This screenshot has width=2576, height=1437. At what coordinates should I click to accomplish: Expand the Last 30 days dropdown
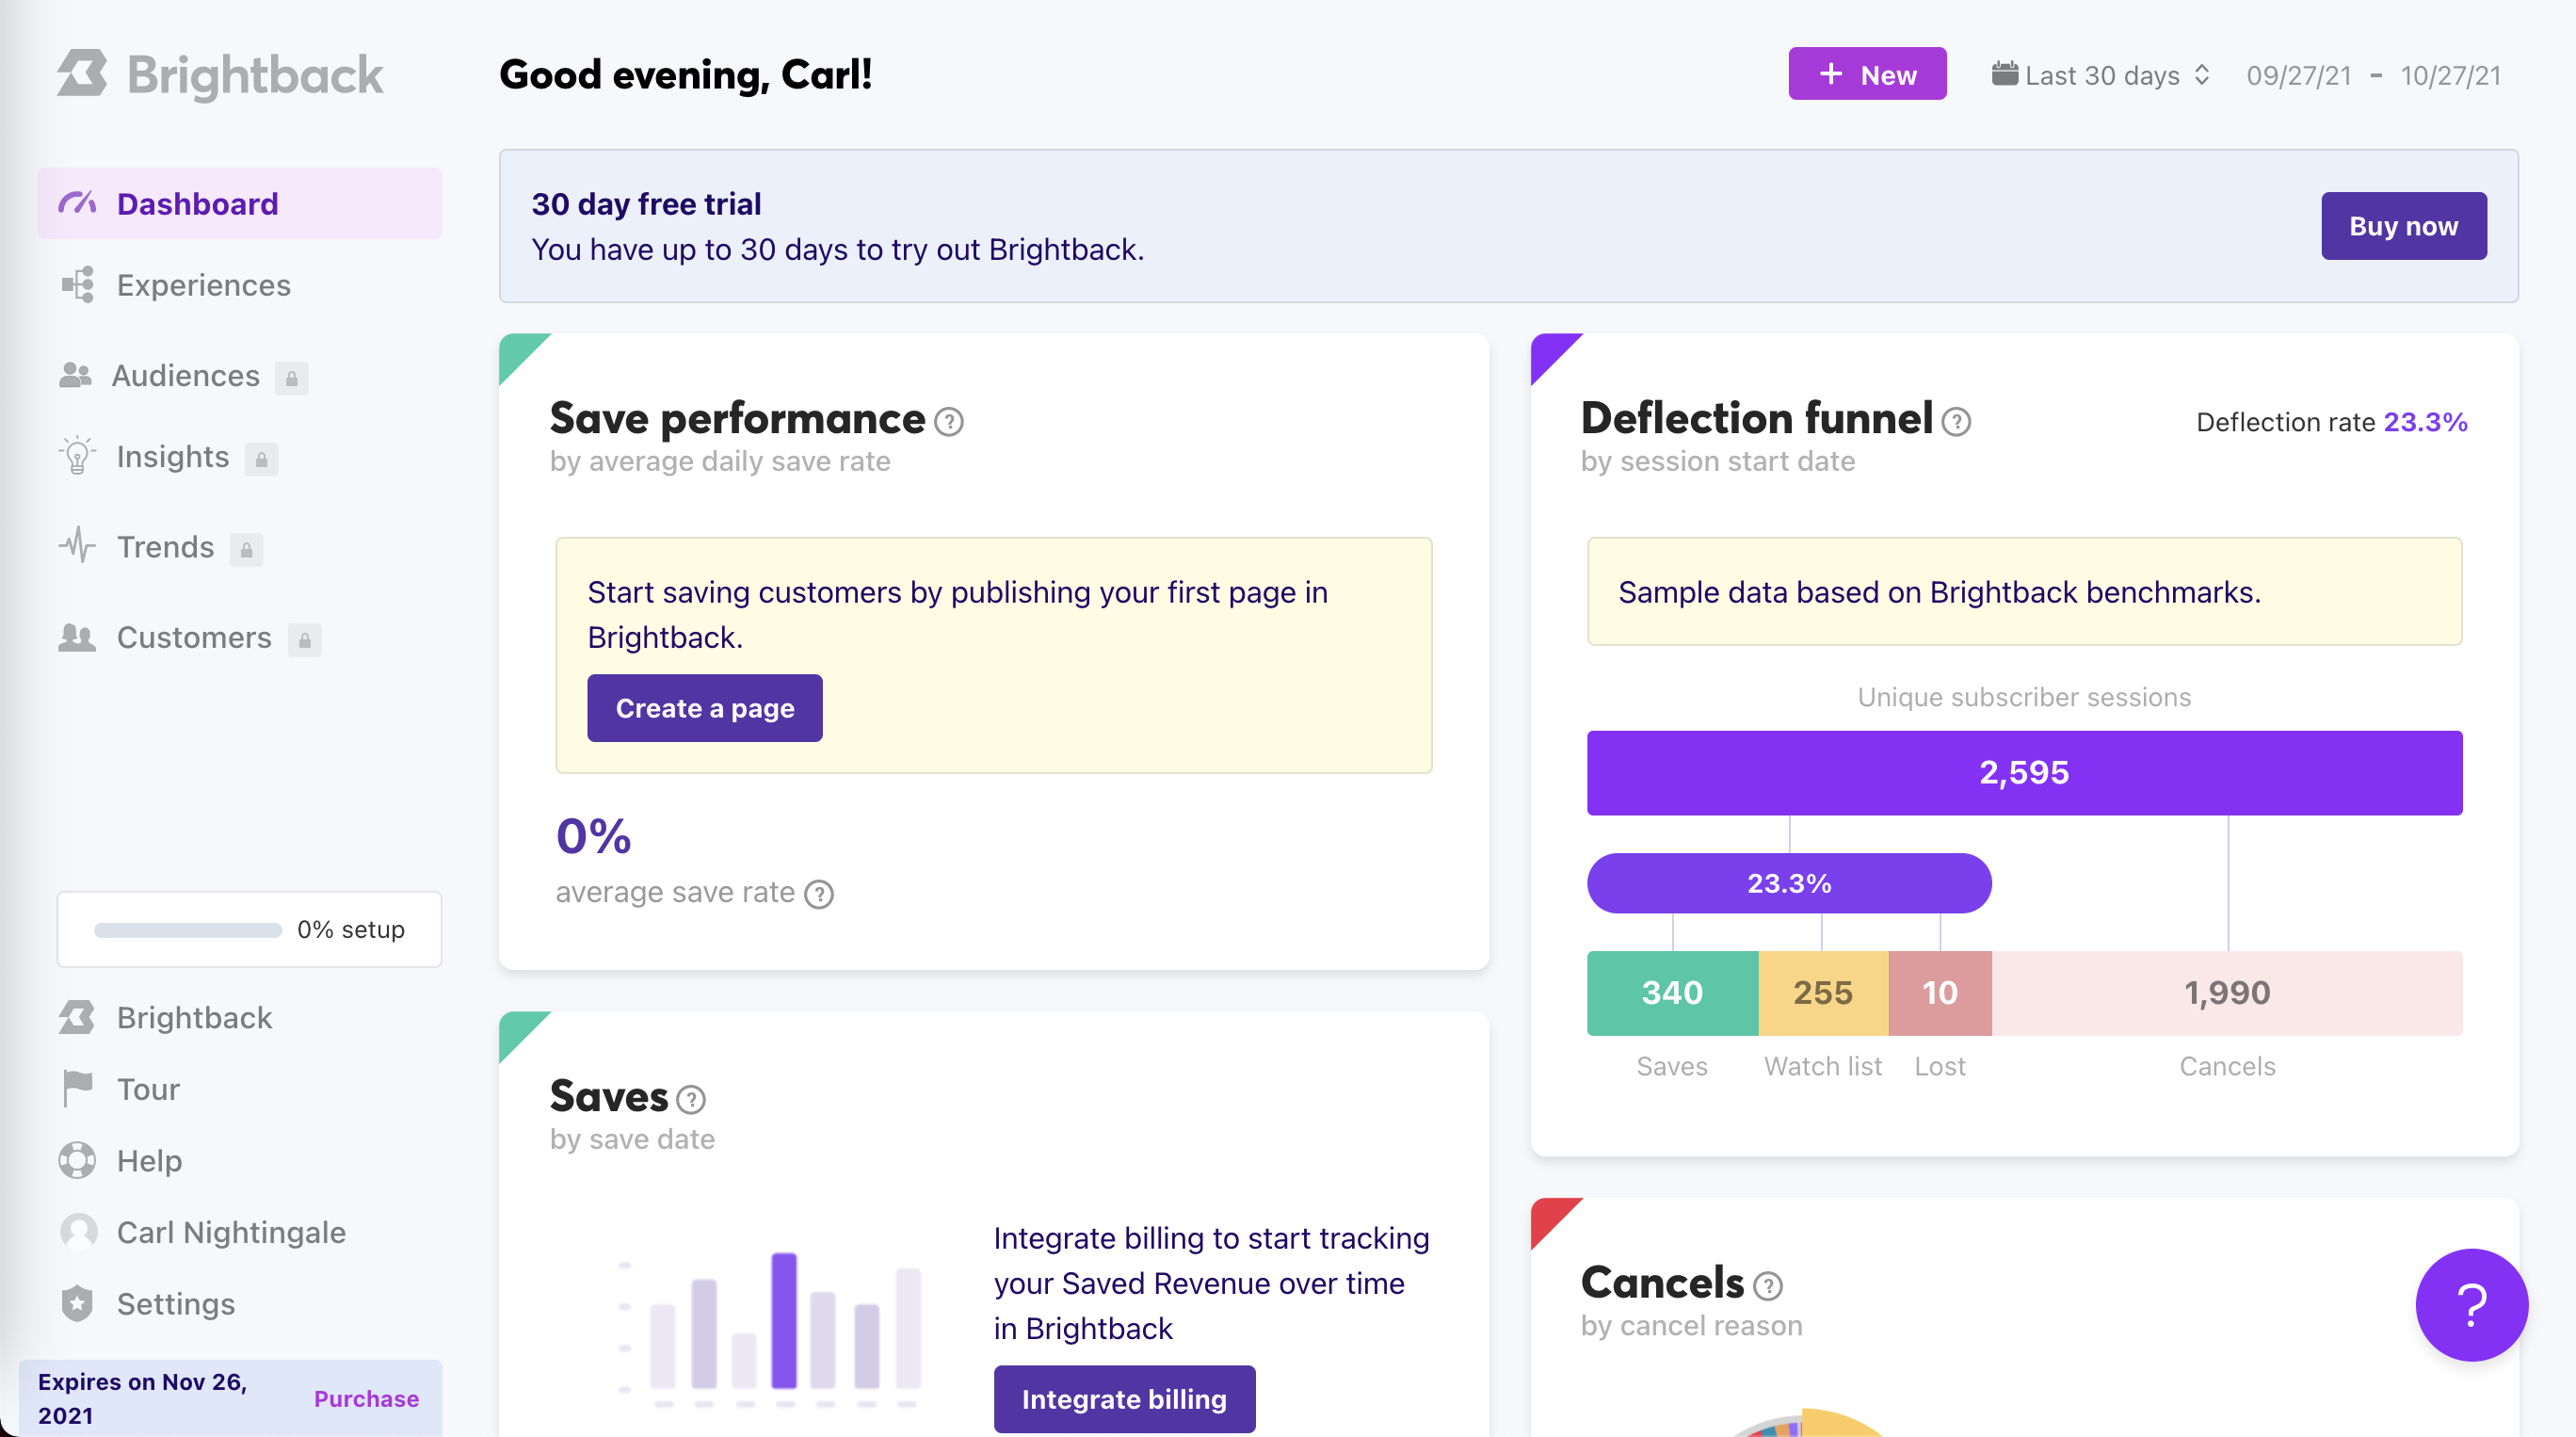(2115, 76)
